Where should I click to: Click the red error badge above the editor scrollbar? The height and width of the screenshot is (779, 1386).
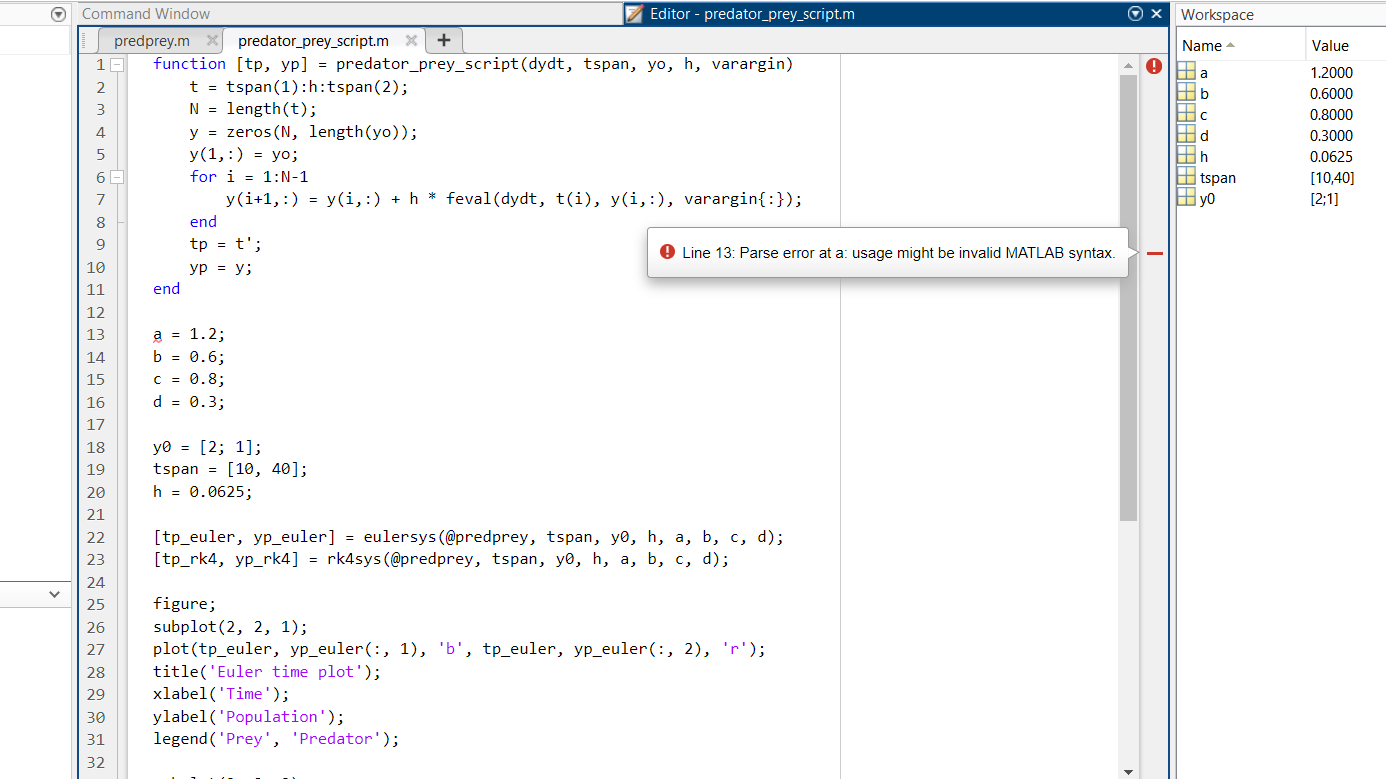1154,64
